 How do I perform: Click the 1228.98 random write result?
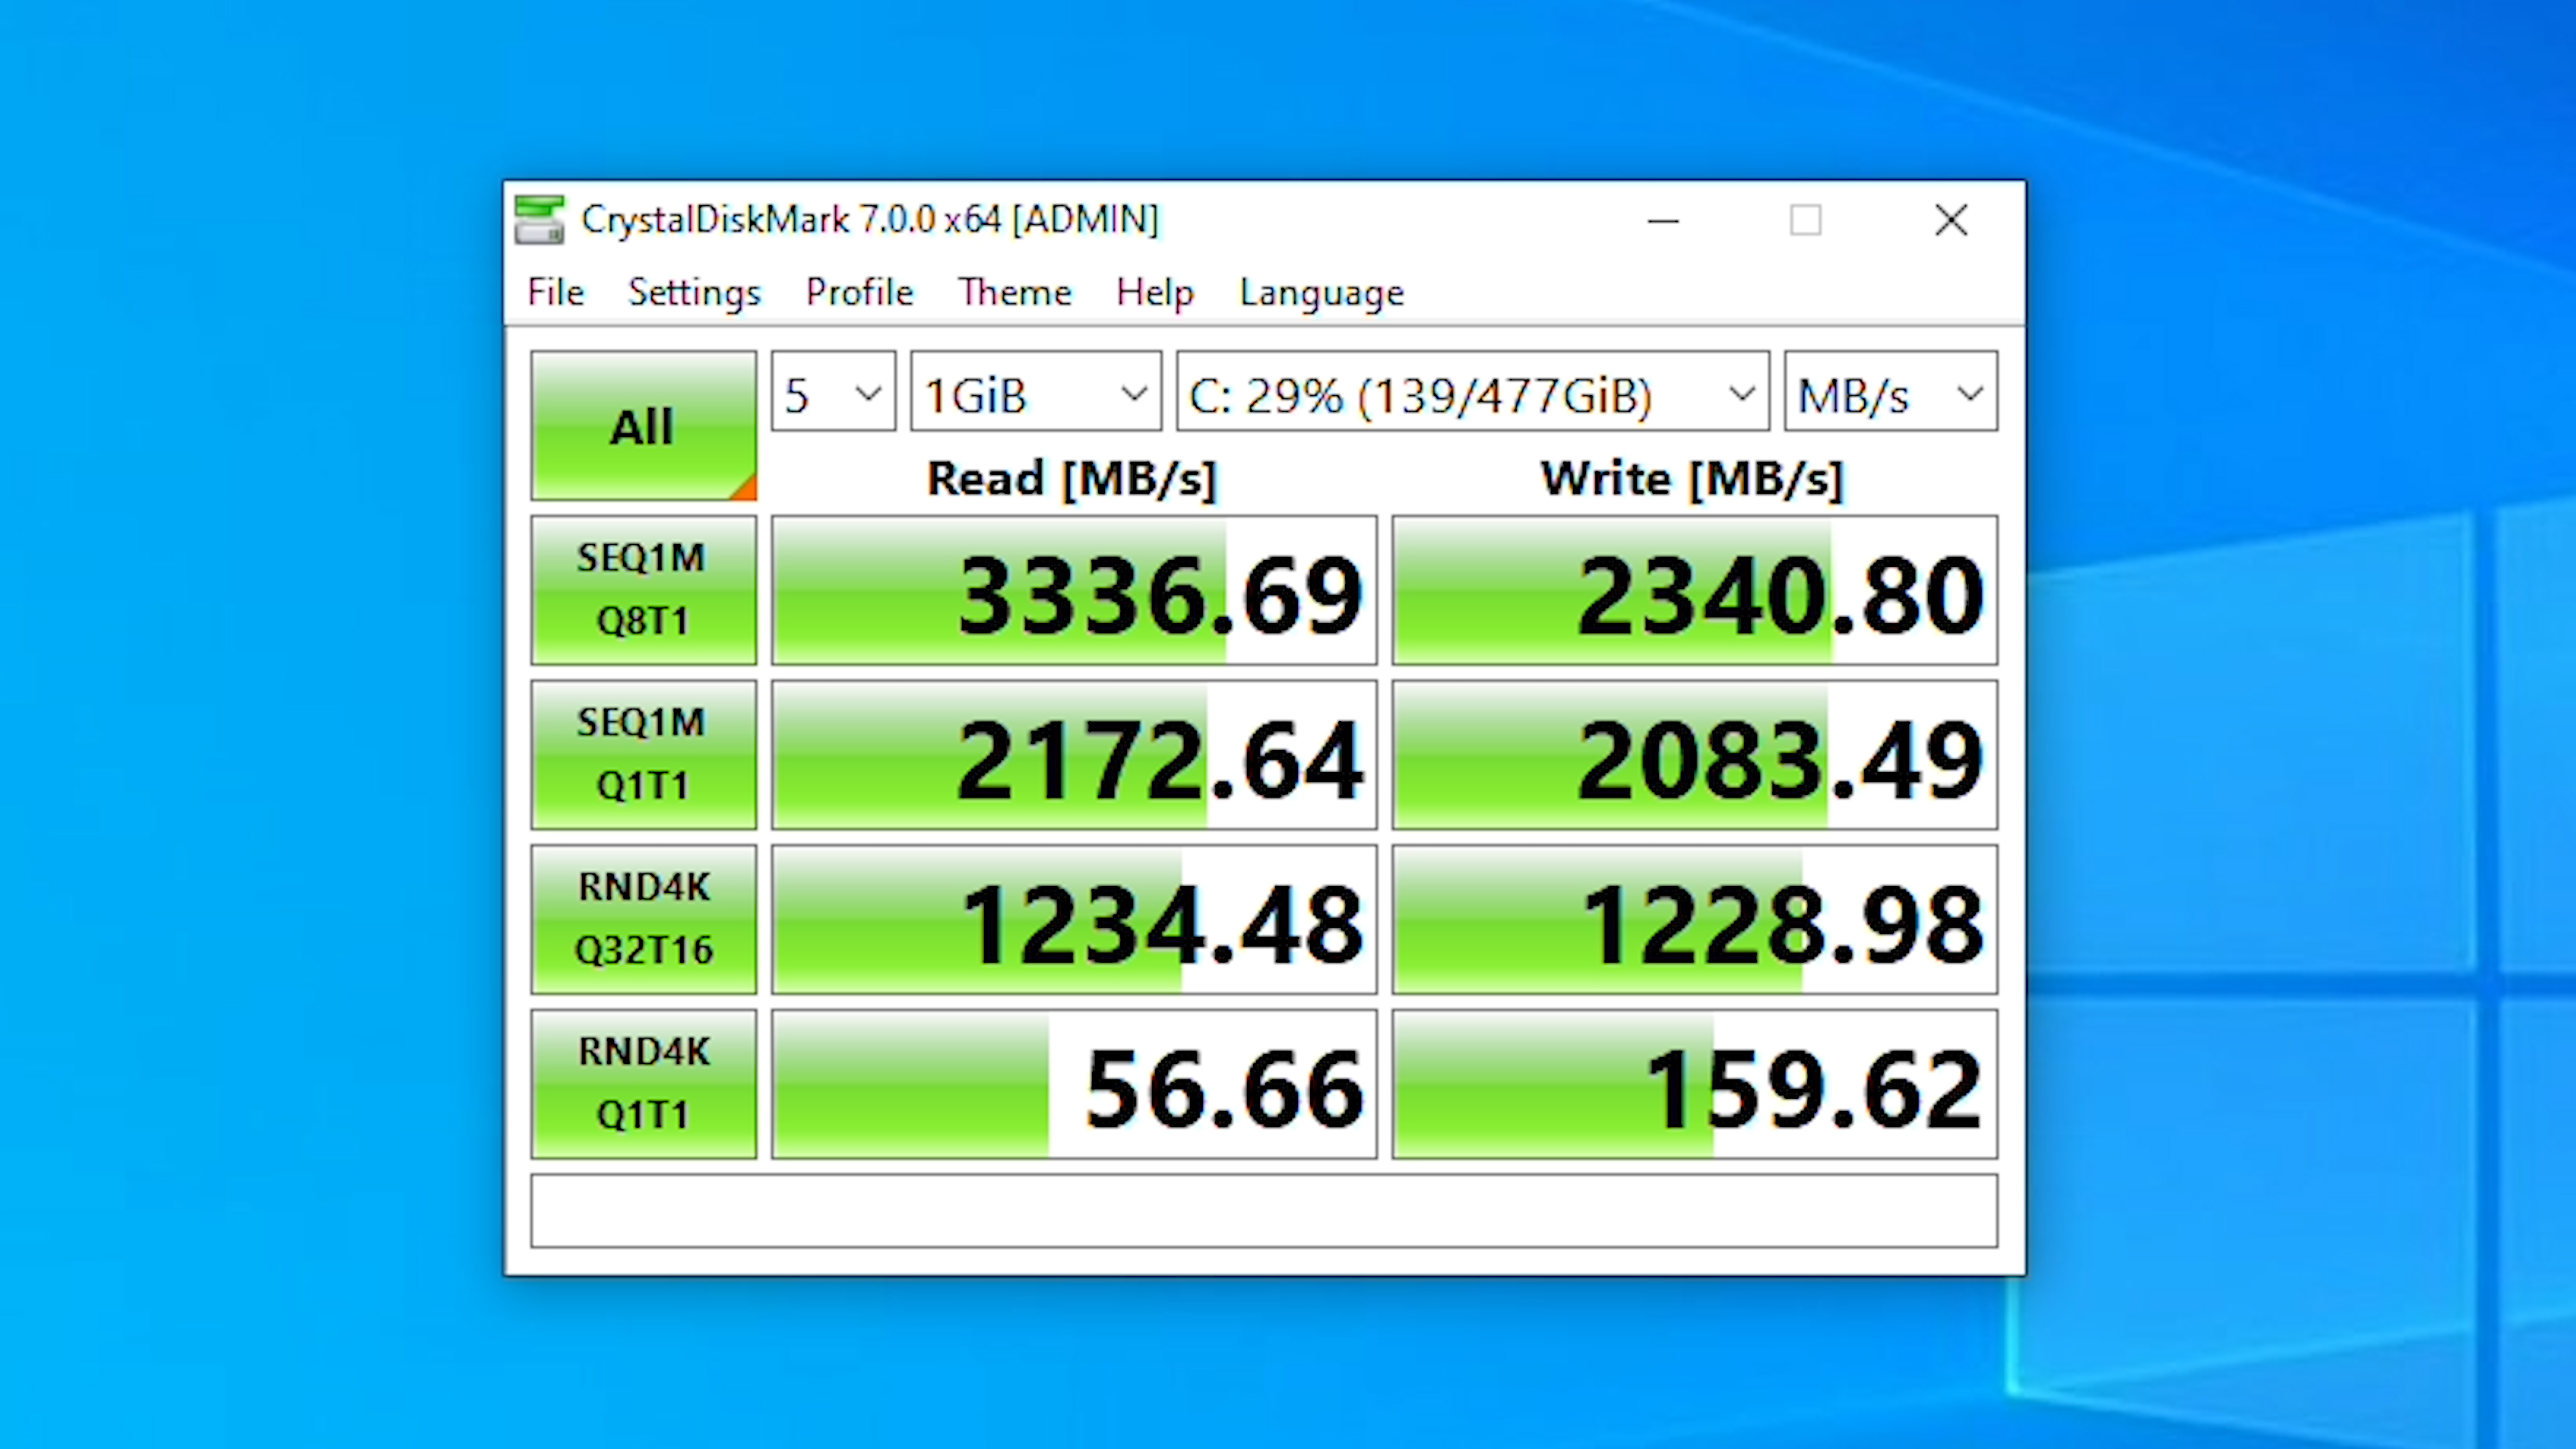coord(1694,919)
